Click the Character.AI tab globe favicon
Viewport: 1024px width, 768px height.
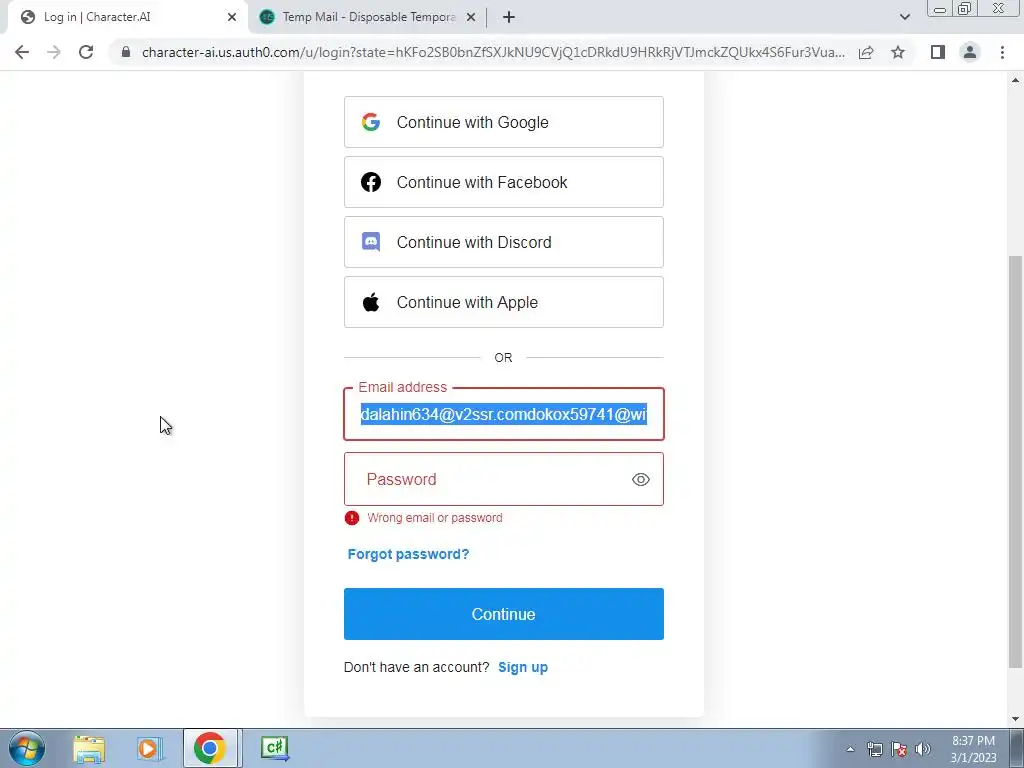pyautogui.click(x=28, y=17)
